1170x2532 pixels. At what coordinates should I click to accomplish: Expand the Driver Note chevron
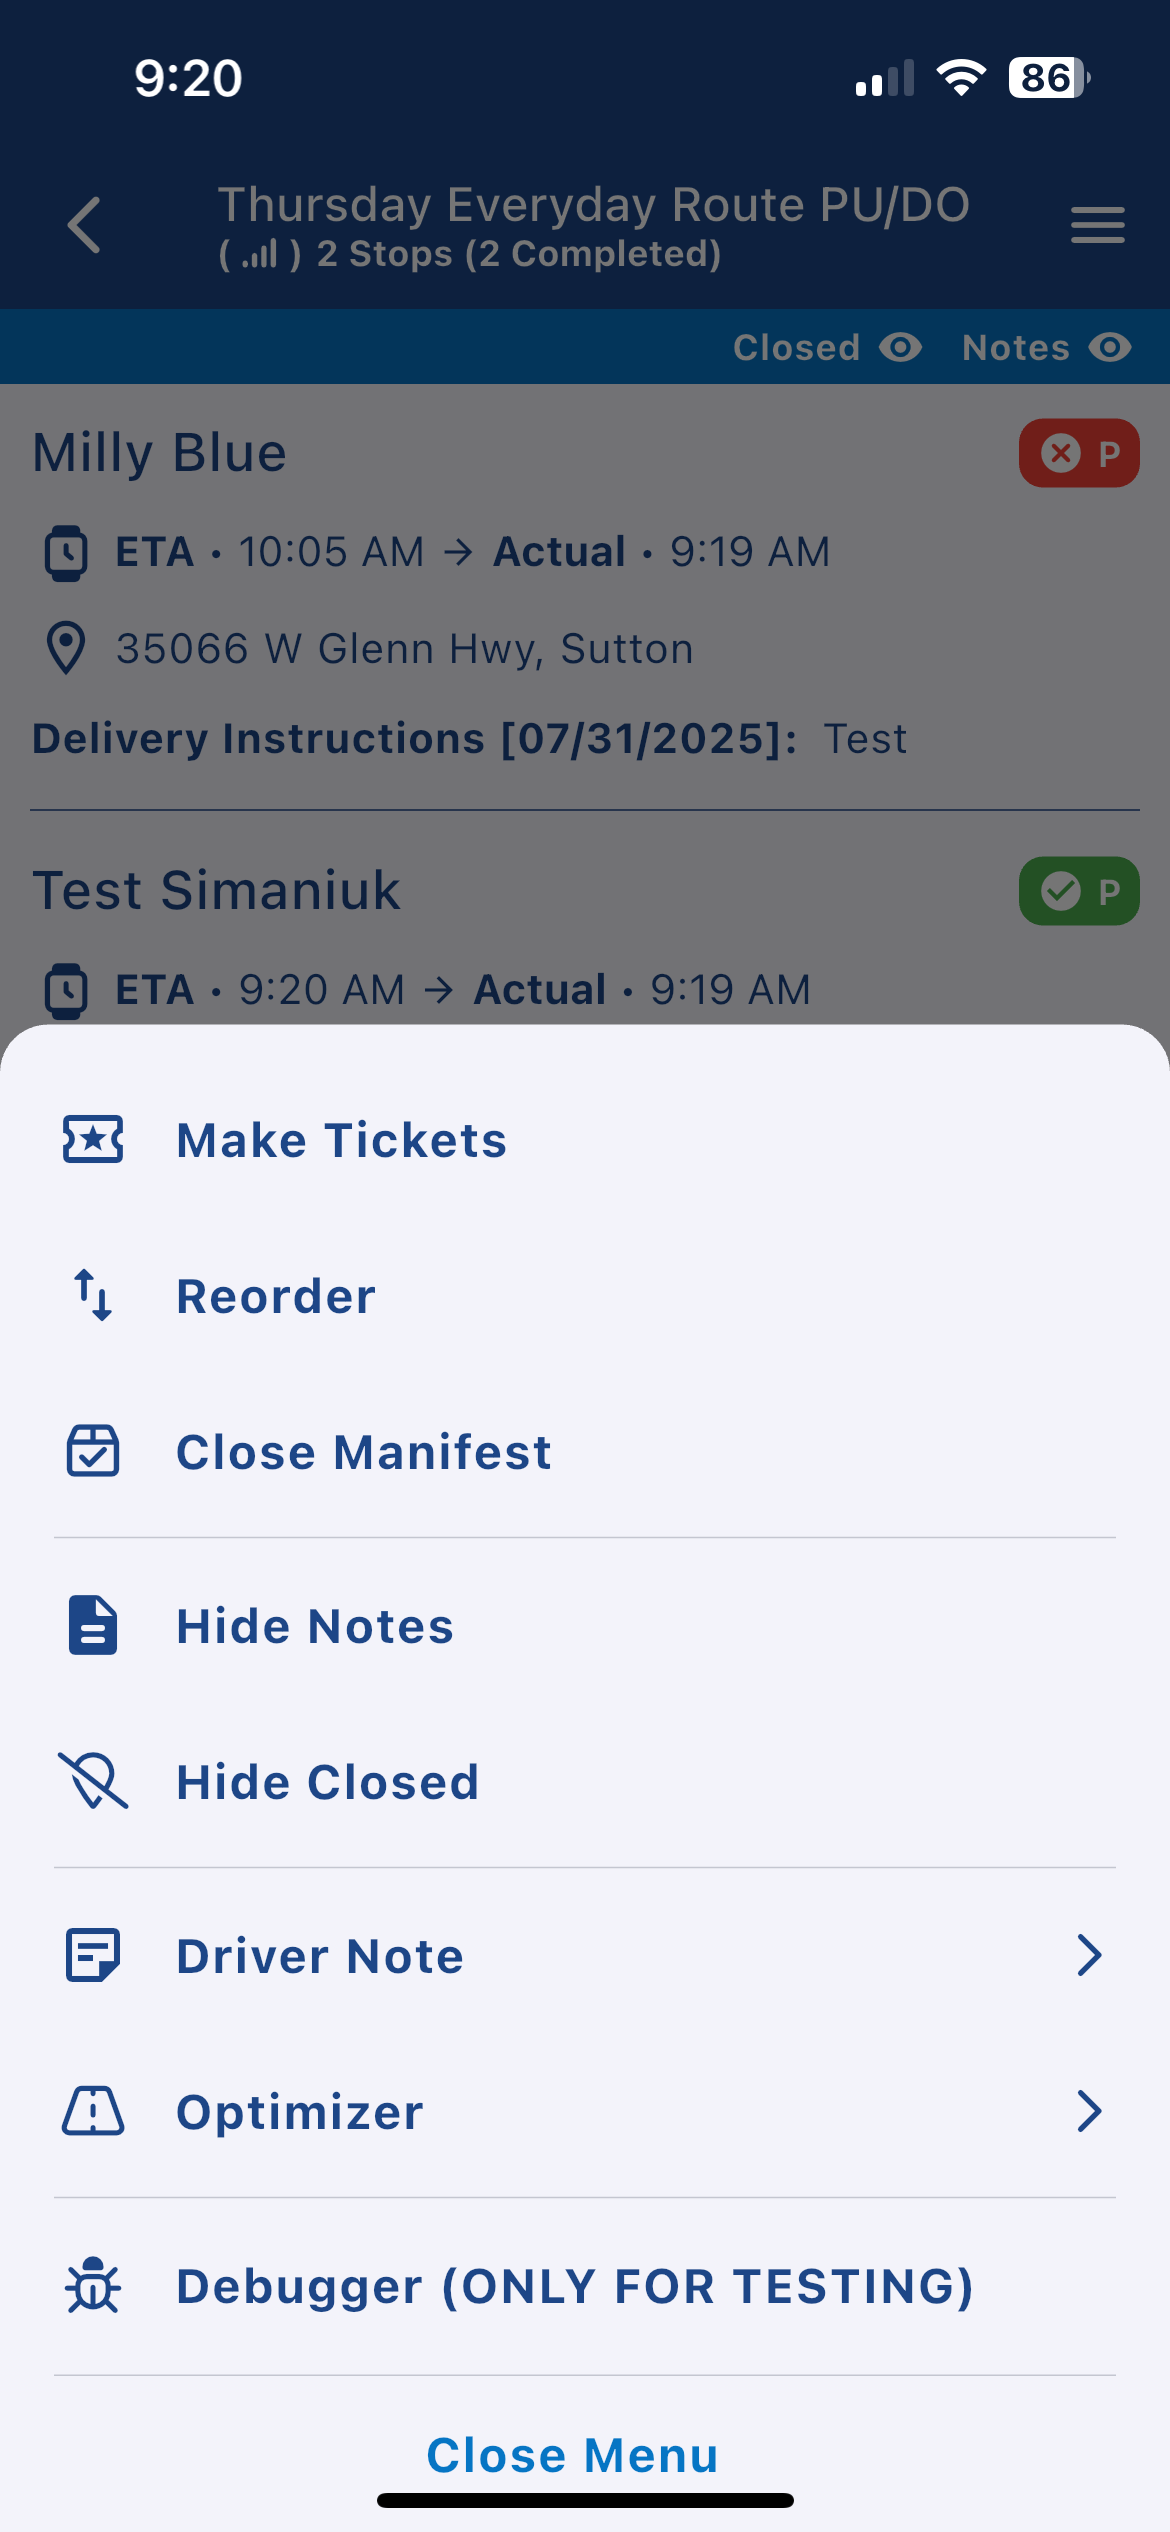(1089, 1956)
